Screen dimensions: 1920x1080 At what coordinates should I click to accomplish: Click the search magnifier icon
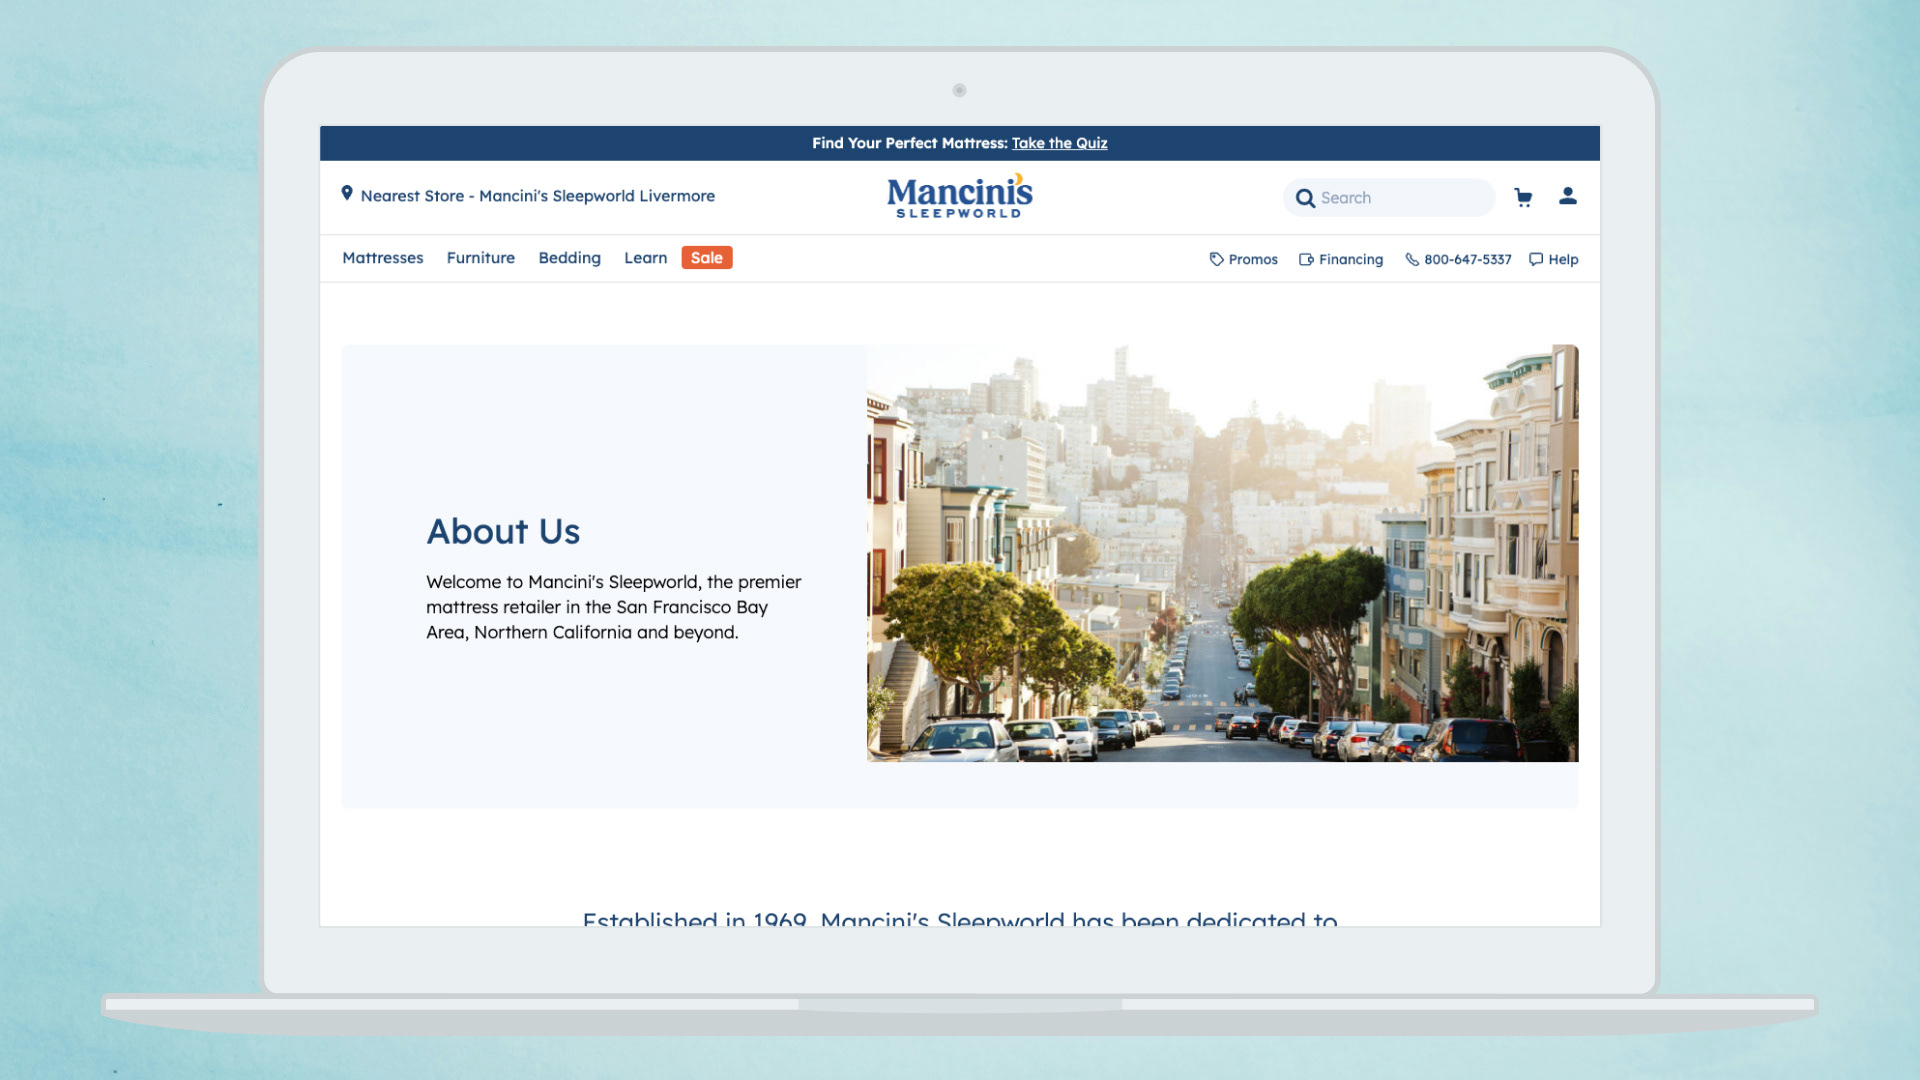coord(1305,198)
